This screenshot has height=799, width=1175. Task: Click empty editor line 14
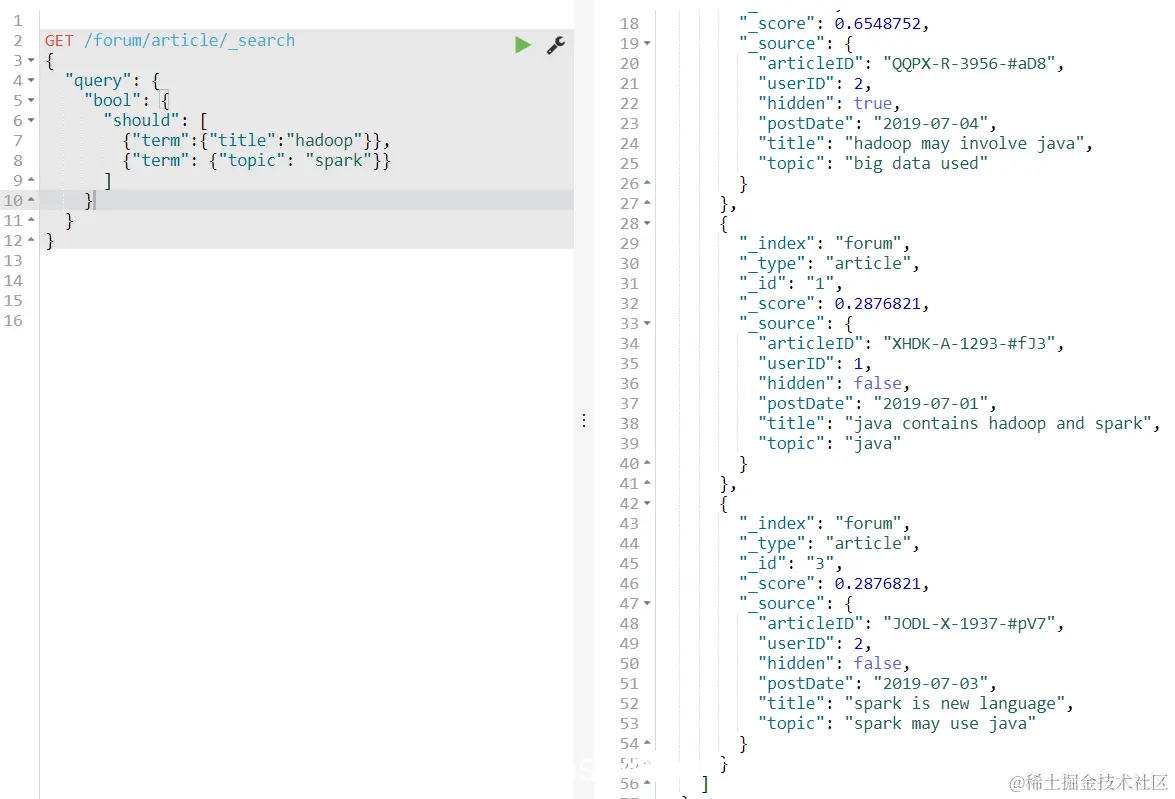click(306, 280)
